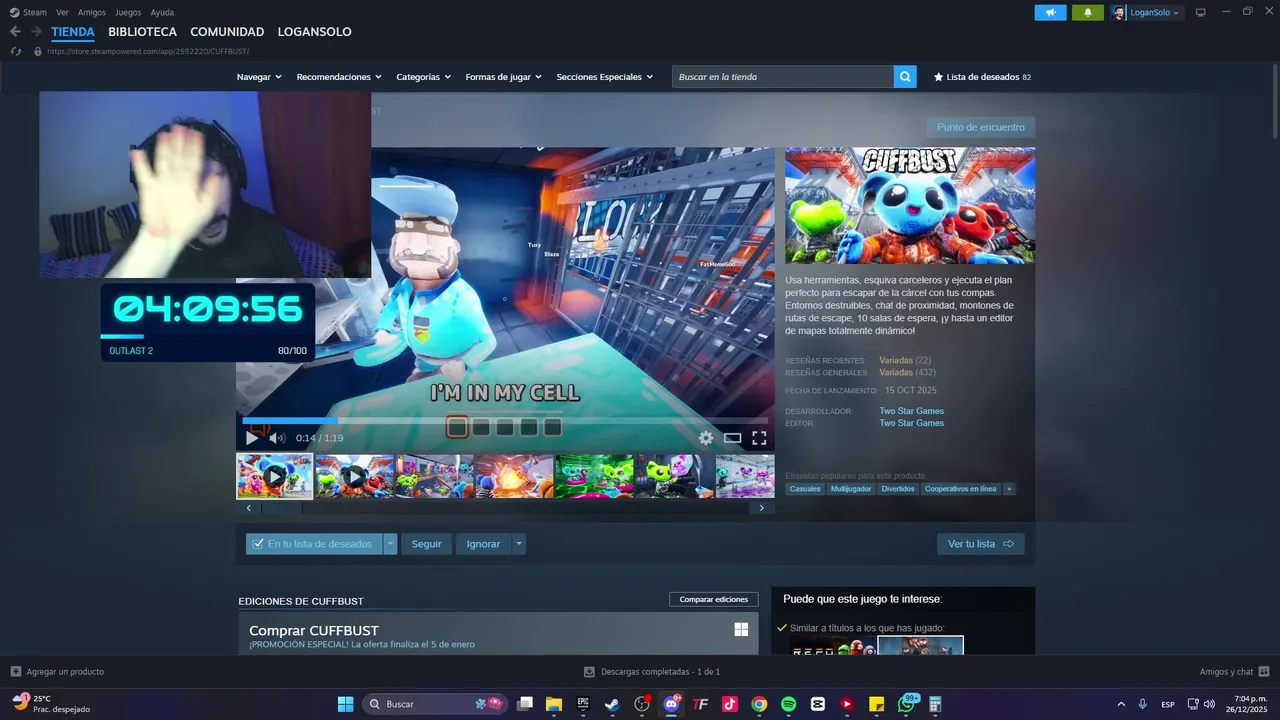
Task: Open Amigos y chat panel
Action: click(1234, 672)
